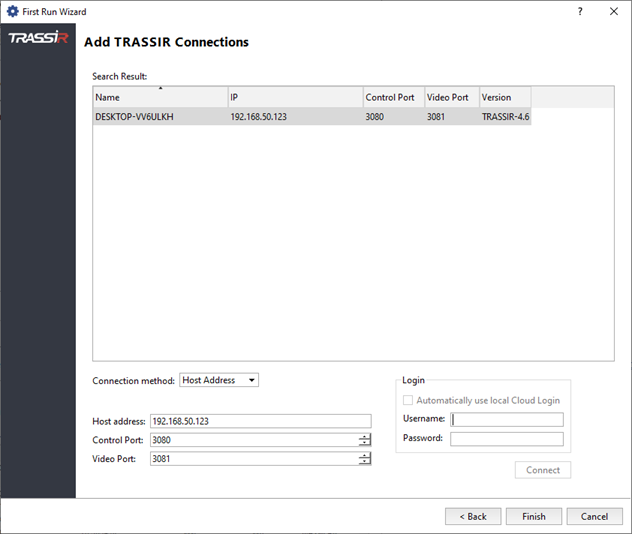Click the question mark help button

click(580, 12)
